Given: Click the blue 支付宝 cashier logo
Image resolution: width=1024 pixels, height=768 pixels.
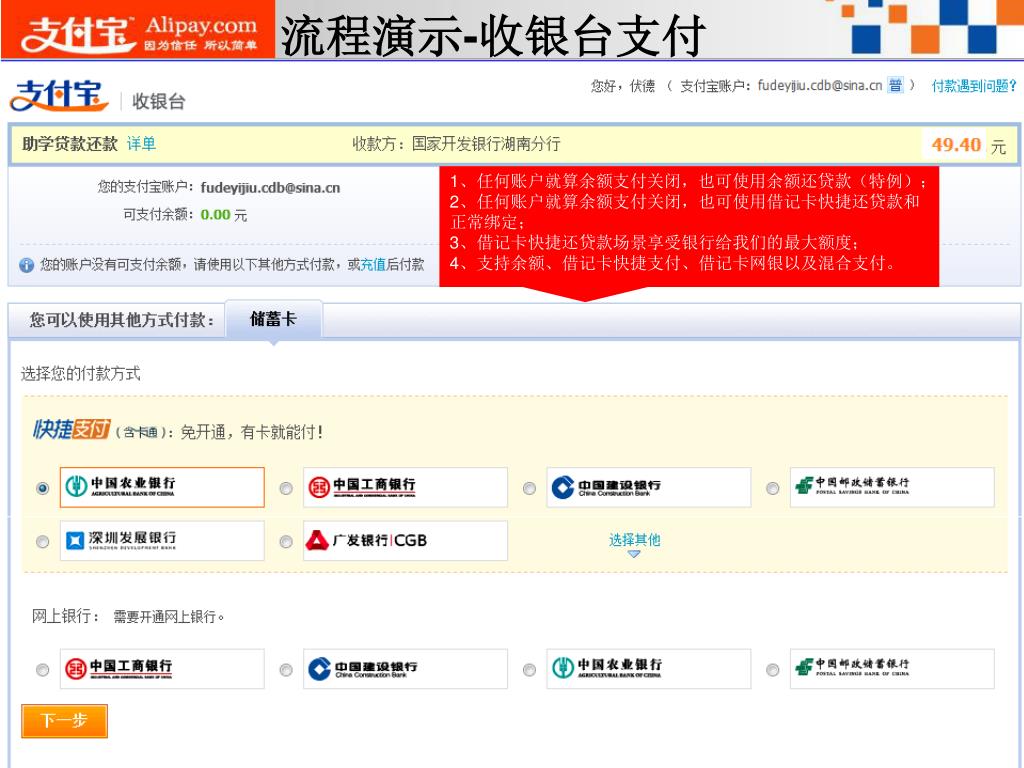Looking at the screenshot, I should tap(59, 95).
